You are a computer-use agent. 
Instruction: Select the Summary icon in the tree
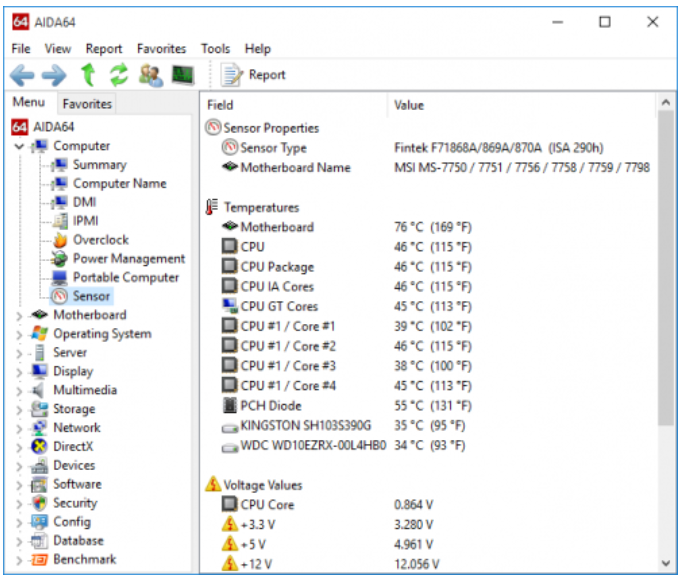tap(59, 165)
